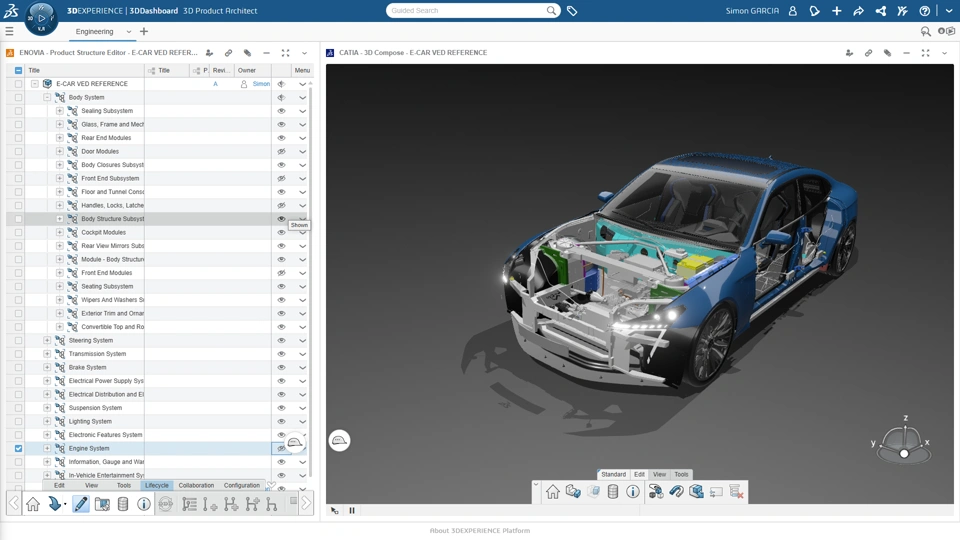Toggle visibility eye for Door Modules
The image size is (960, 540).
click(x=281, y=151)
